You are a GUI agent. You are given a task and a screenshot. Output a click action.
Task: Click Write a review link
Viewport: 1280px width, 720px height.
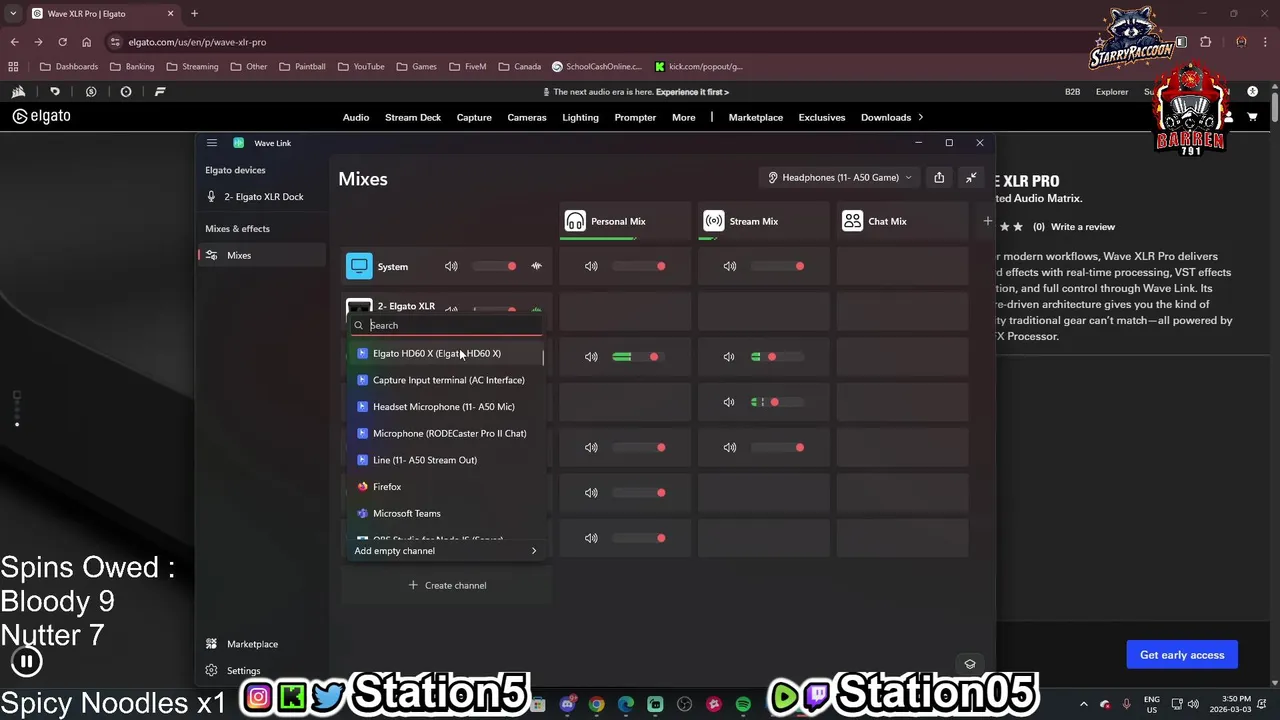(x=1083, y=227)
